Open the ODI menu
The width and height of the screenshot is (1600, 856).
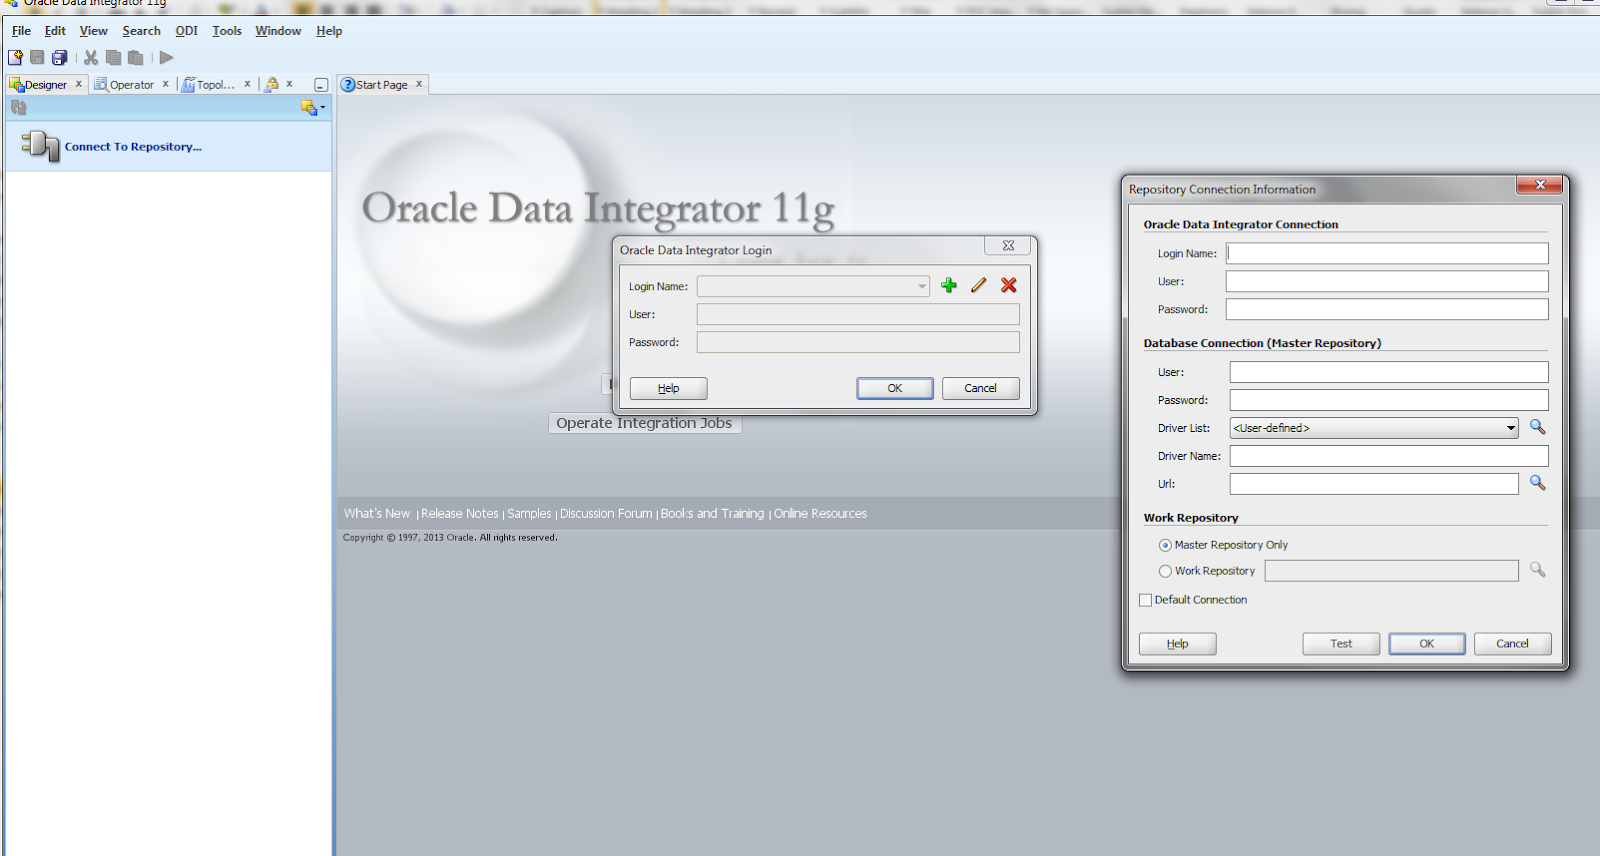(187, 31)
